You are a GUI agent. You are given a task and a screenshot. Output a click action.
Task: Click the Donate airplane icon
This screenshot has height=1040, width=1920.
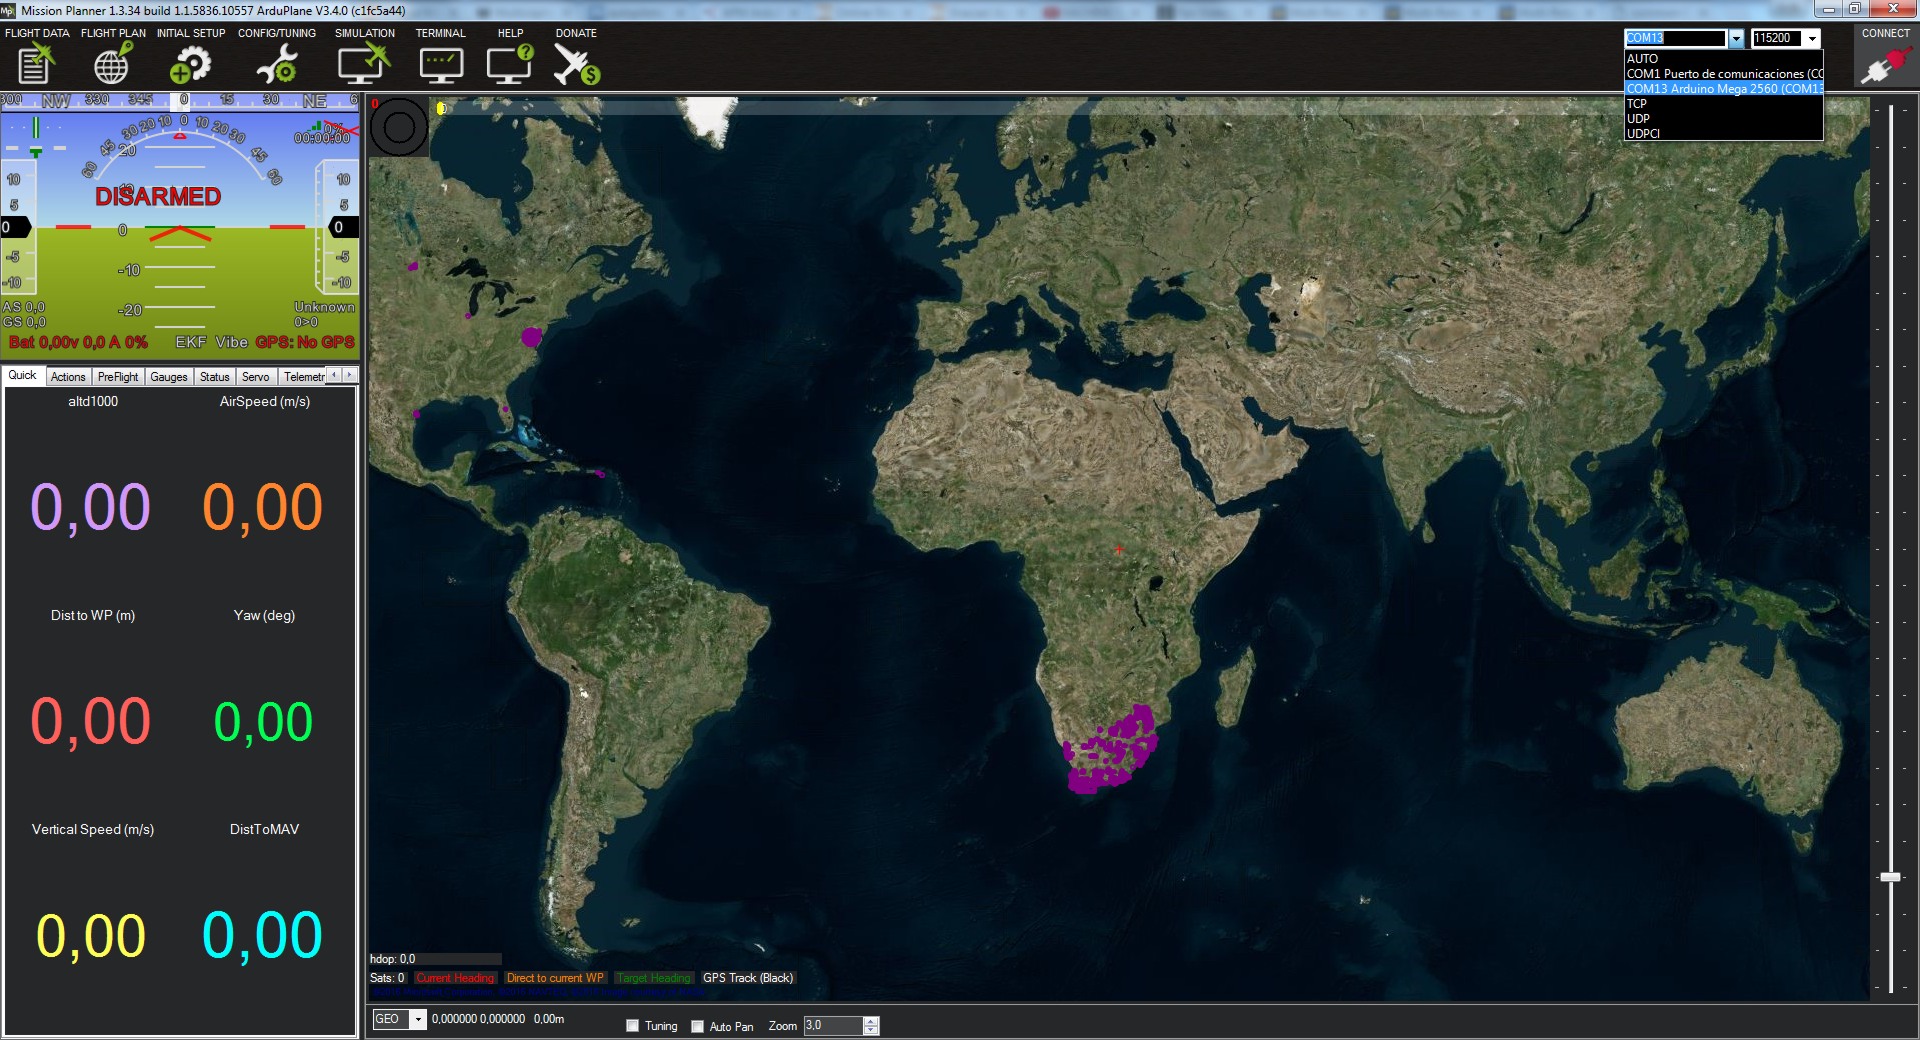click(x=576, y=65)
